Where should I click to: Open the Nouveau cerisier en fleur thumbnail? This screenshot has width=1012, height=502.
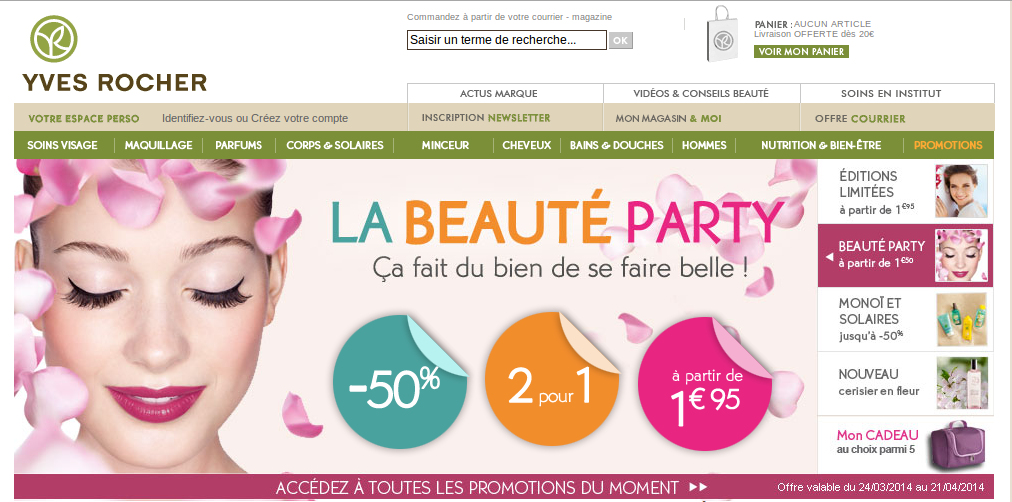click(x=962, y=383)
